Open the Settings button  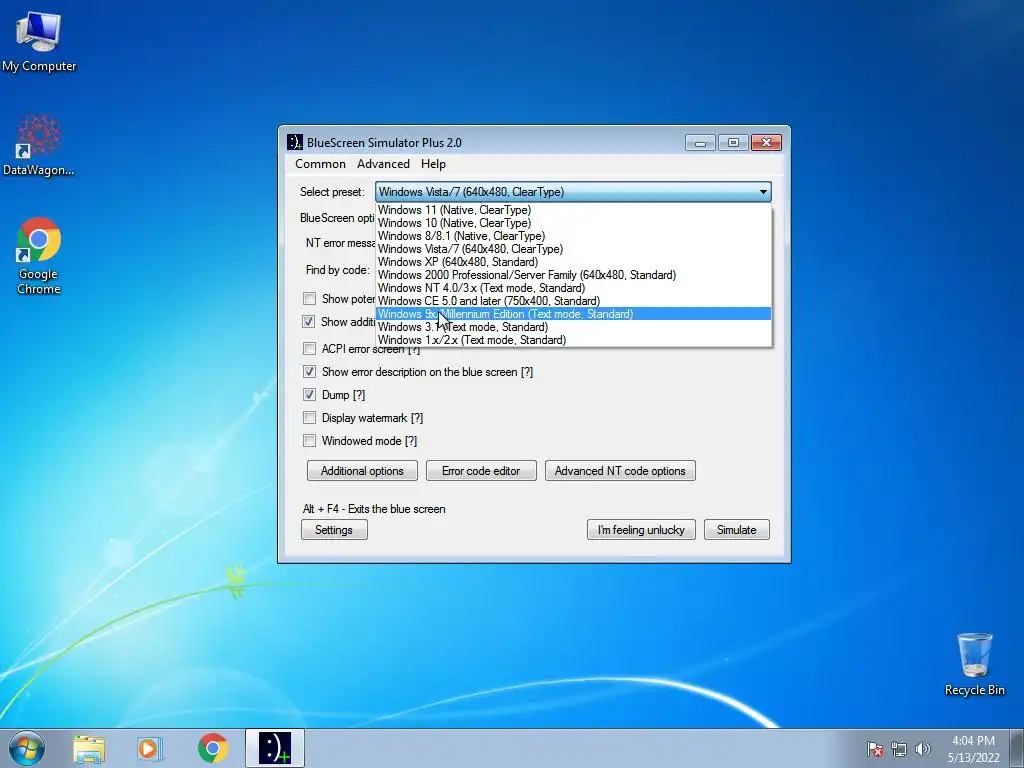(x=334, y=530)
